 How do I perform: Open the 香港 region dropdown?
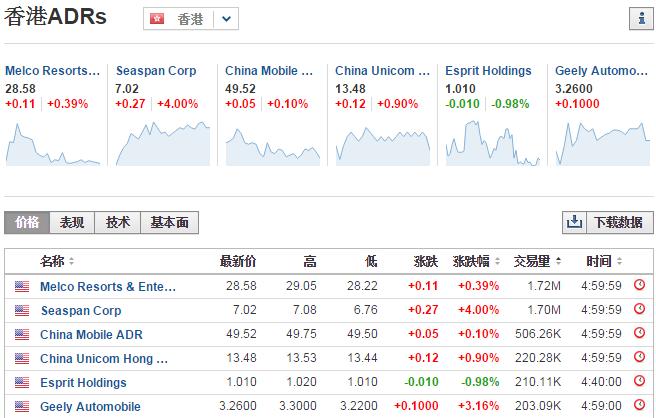[227, 19]
